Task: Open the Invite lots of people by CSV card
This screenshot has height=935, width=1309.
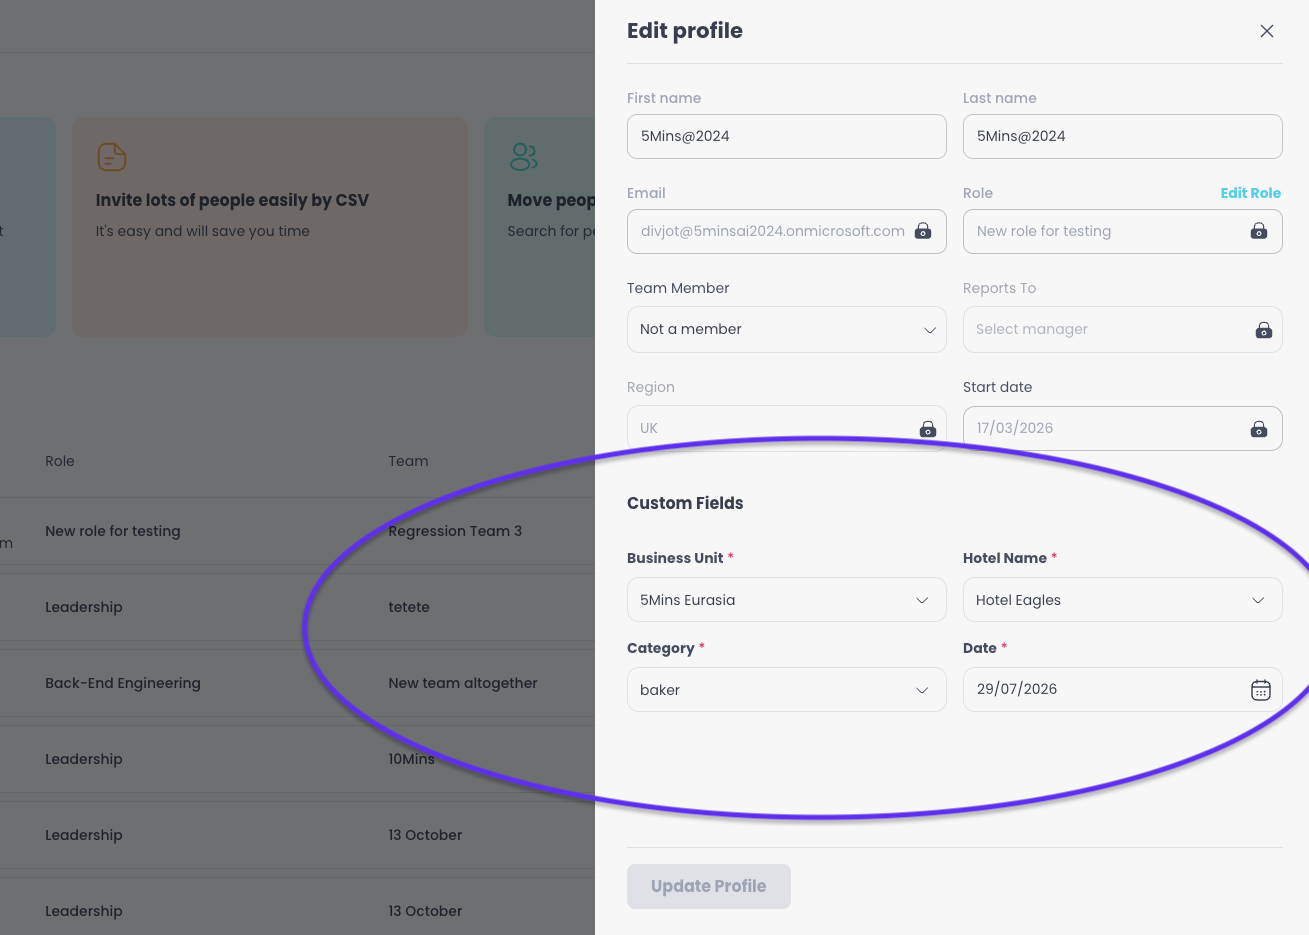Action: 270,227
